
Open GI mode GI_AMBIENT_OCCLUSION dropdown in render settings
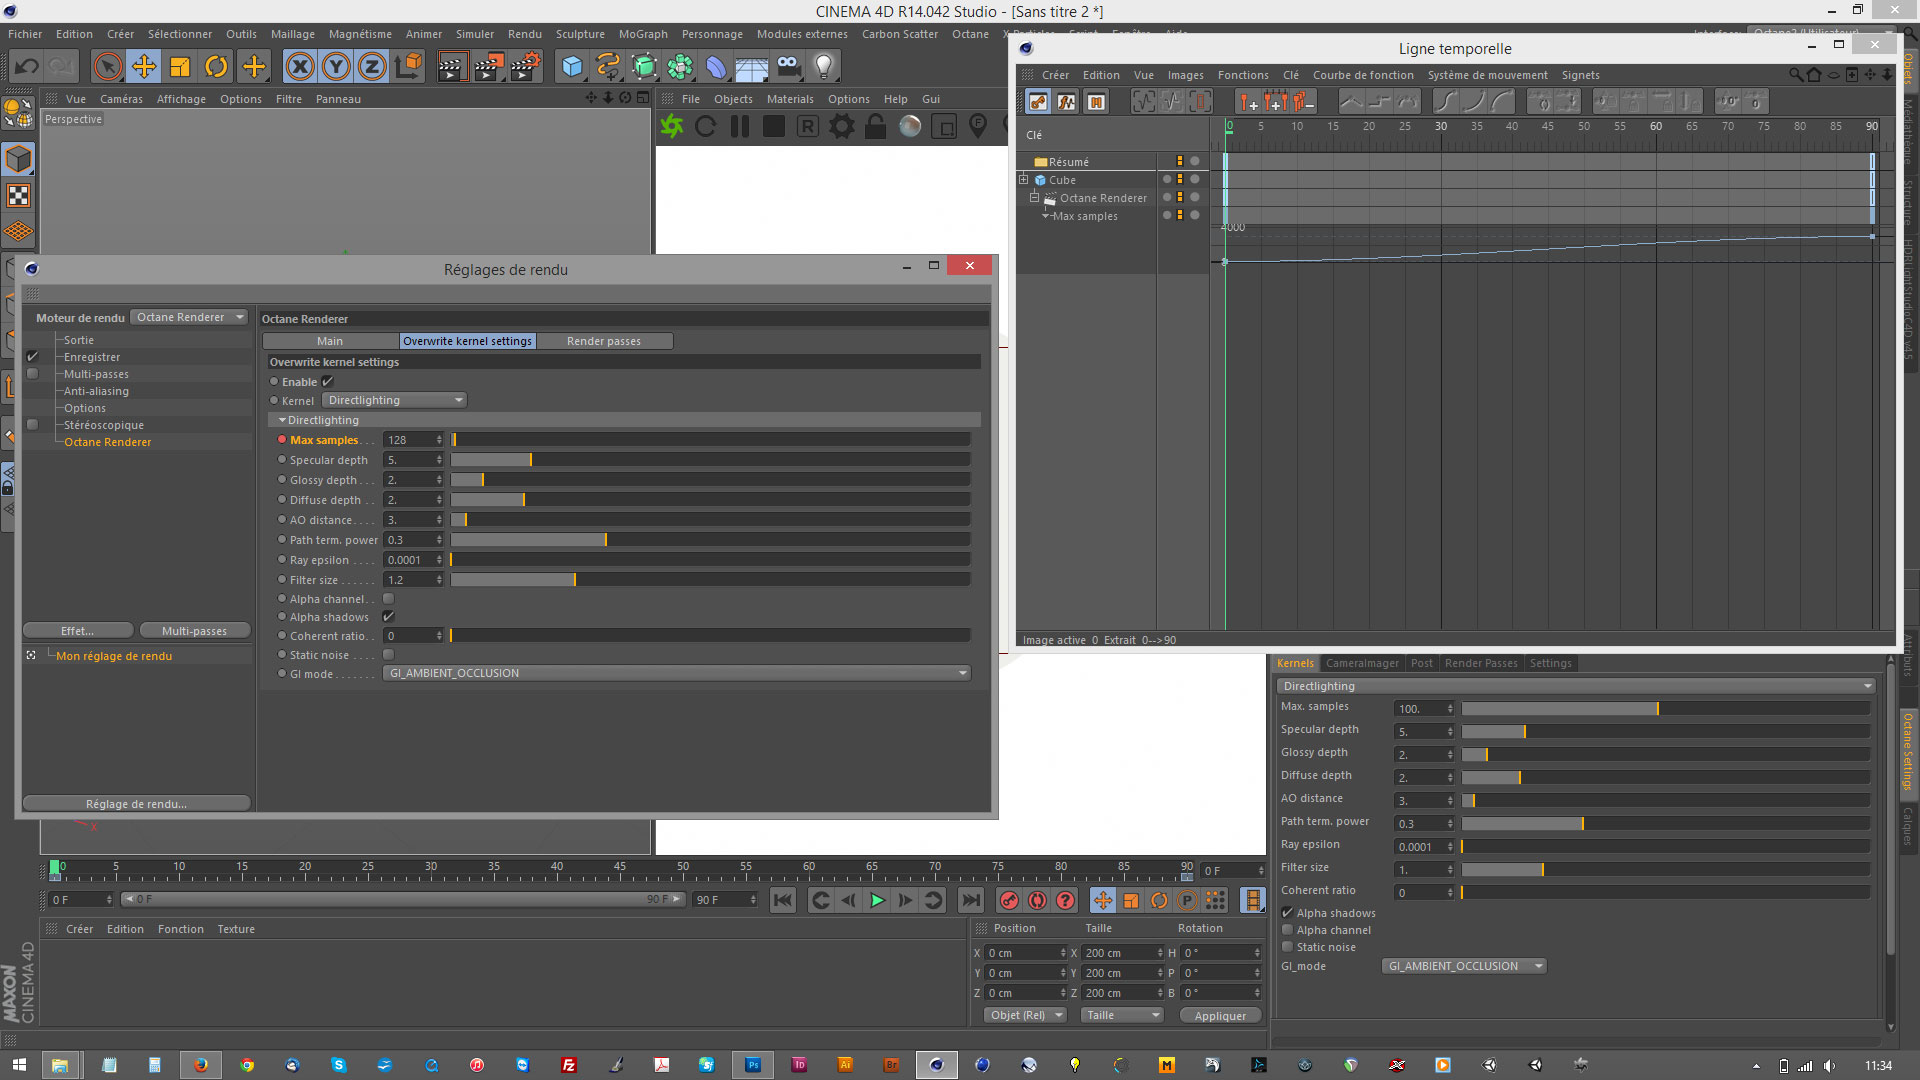[676, 673]
